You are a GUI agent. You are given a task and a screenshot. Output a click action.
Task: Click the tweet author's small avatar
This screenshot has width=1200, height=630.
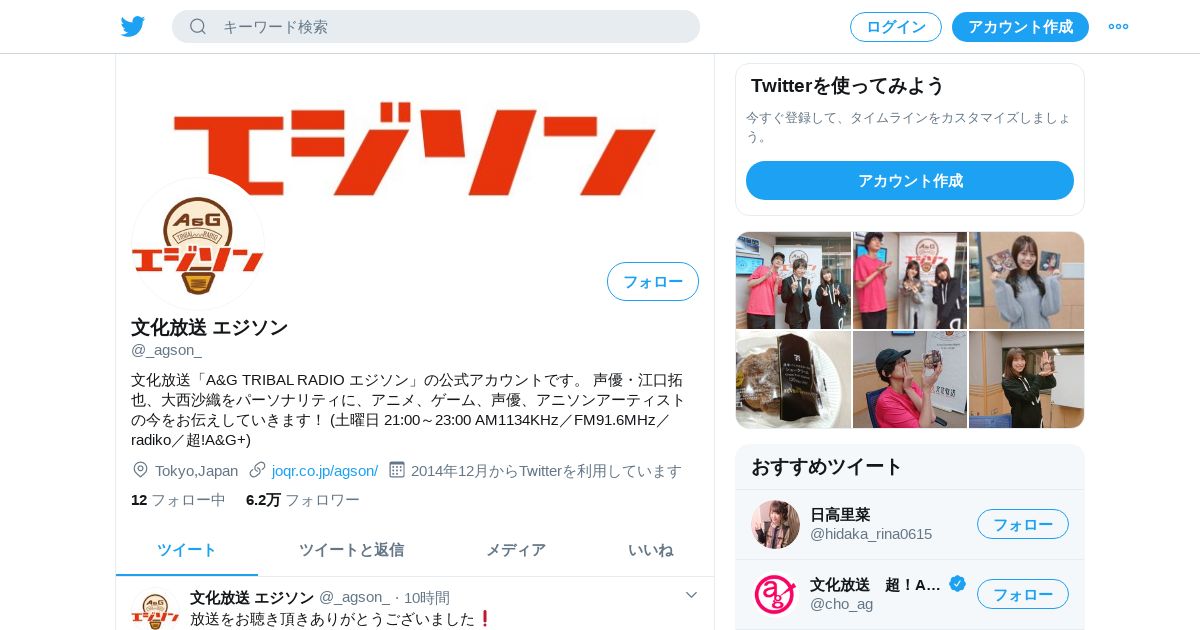click(155, 610)
